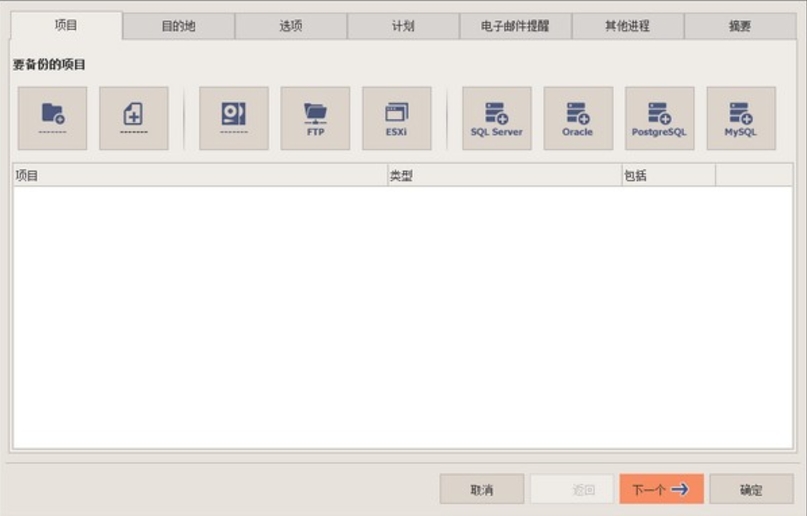Confirm with the 确定 button
This screenshot has width=807, height=516.
click(x=751, y=489)
